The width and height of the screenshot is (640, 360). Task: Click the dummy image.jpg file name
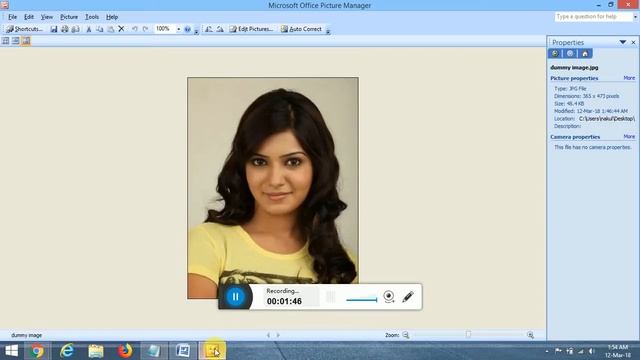pyautogui.click(x=574, y=67)
